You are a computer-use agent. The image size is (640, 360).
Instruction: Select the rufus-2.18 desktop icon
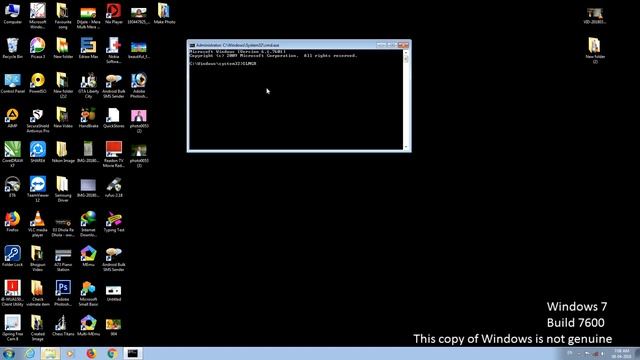[x=113, y=187]
